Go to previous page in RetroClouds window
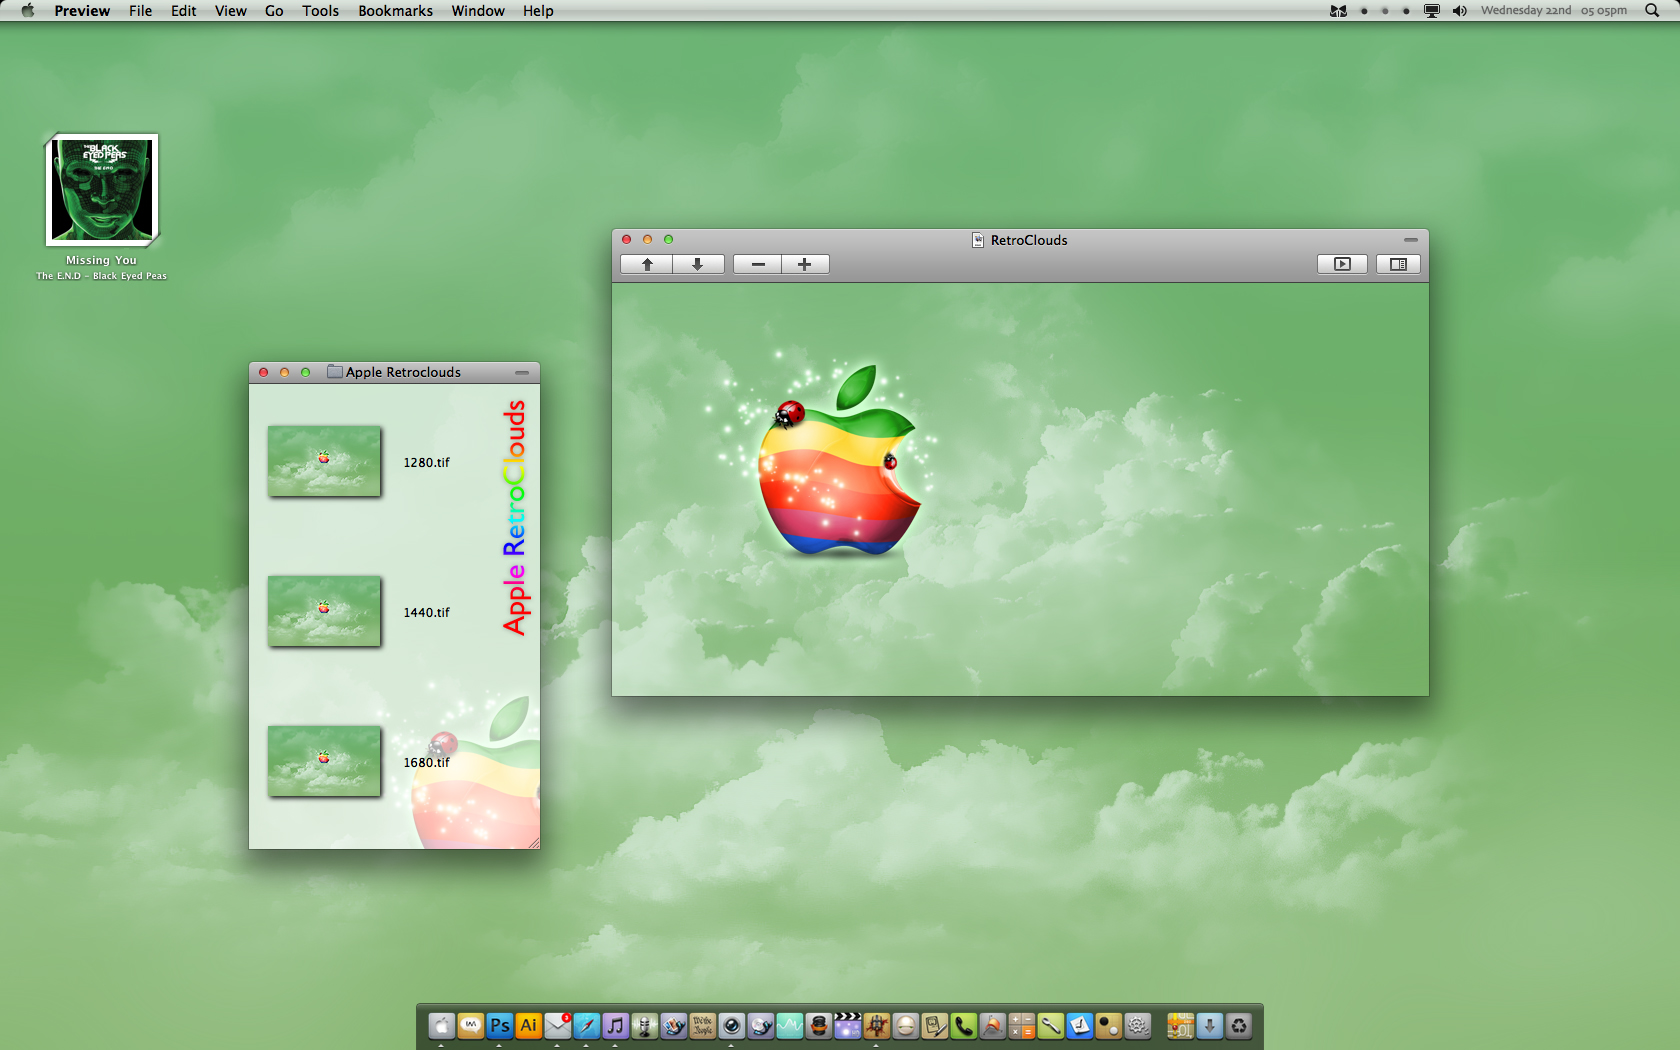1680x1050 pixels. point(647,264)
